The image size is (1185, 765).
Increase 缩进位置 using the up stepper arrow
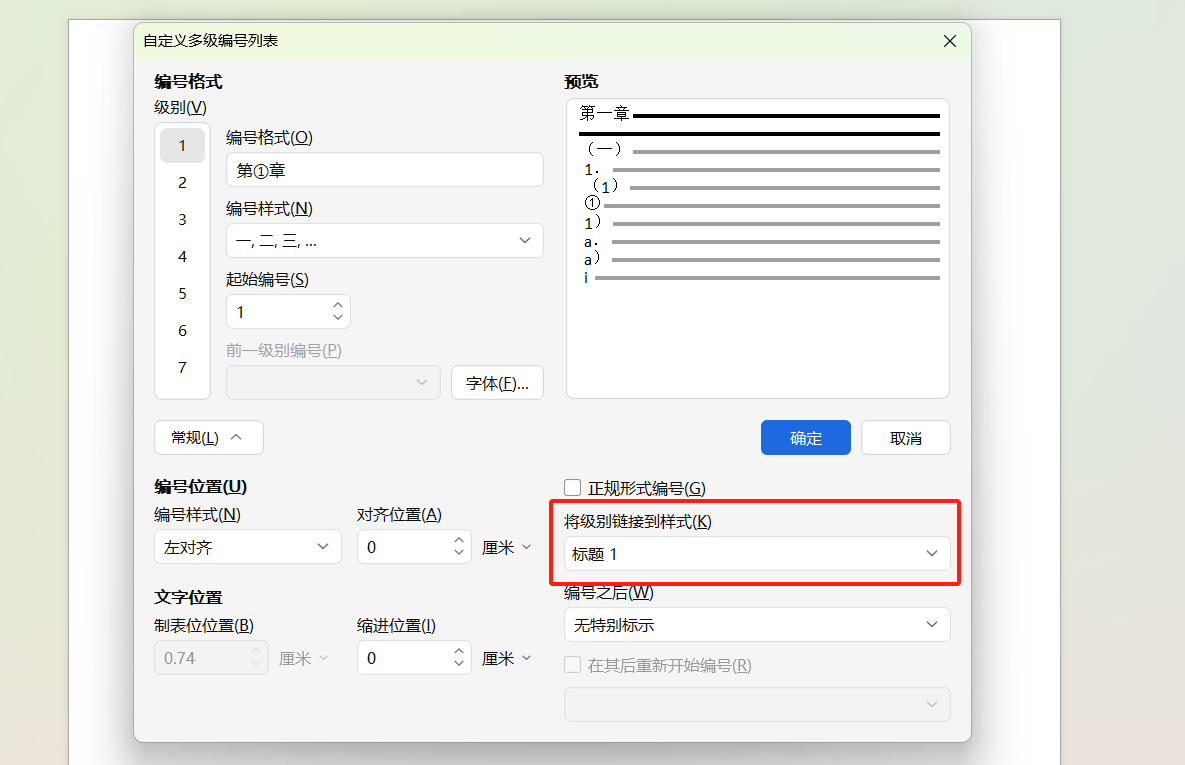point(457,652)
